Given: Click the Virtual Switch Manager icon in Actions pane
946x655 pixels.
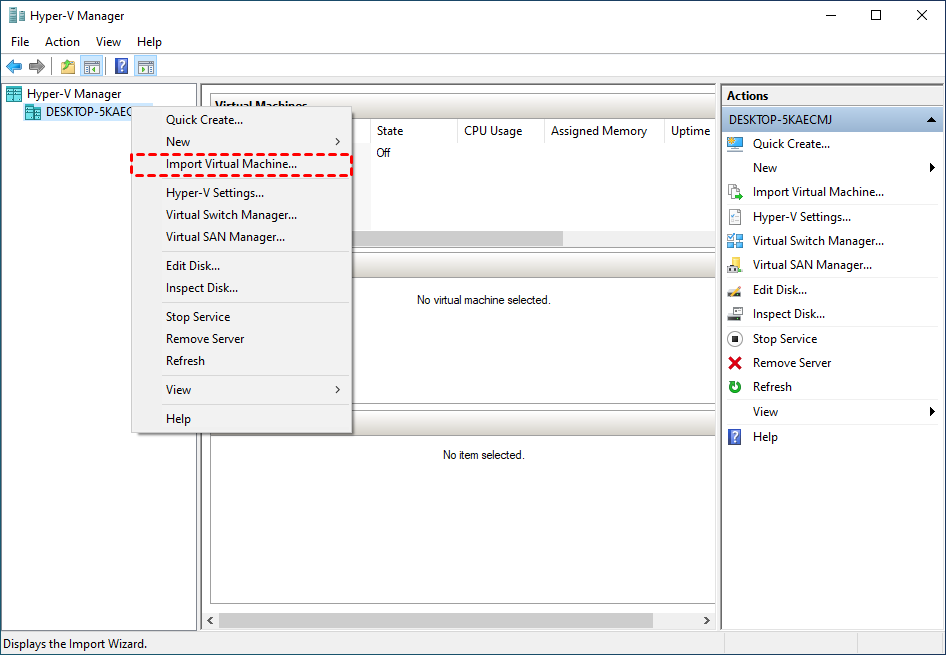Looking at the screenshot, I should (735, 241).
